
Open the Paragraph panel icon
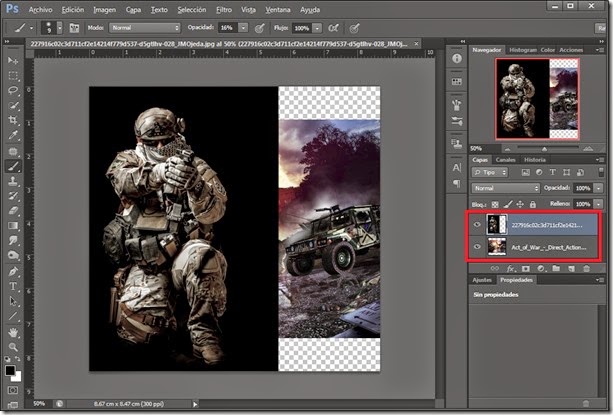pos(457,183)
